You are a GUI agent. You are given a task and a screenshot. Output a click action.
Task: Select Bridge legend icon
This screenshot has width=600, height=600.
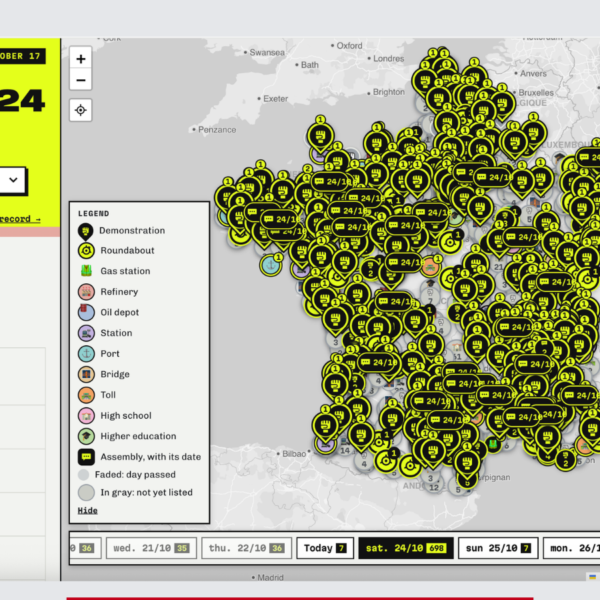[86, 374]
